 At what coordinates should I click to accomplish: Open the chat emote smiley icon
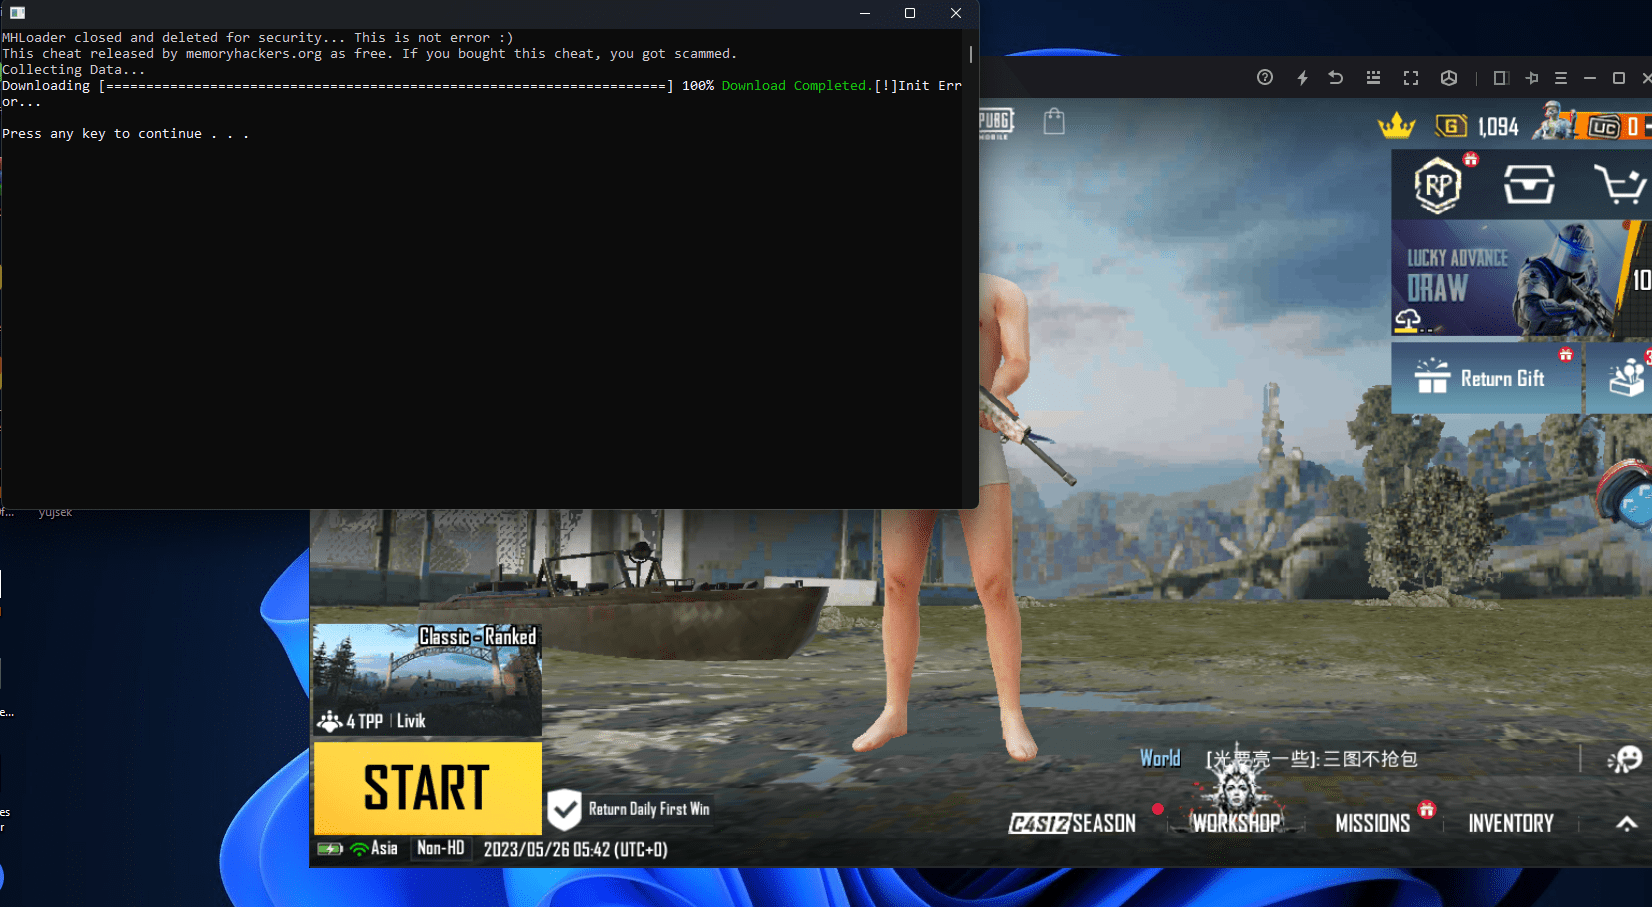pyautogui.click(x=1625, y=759)
